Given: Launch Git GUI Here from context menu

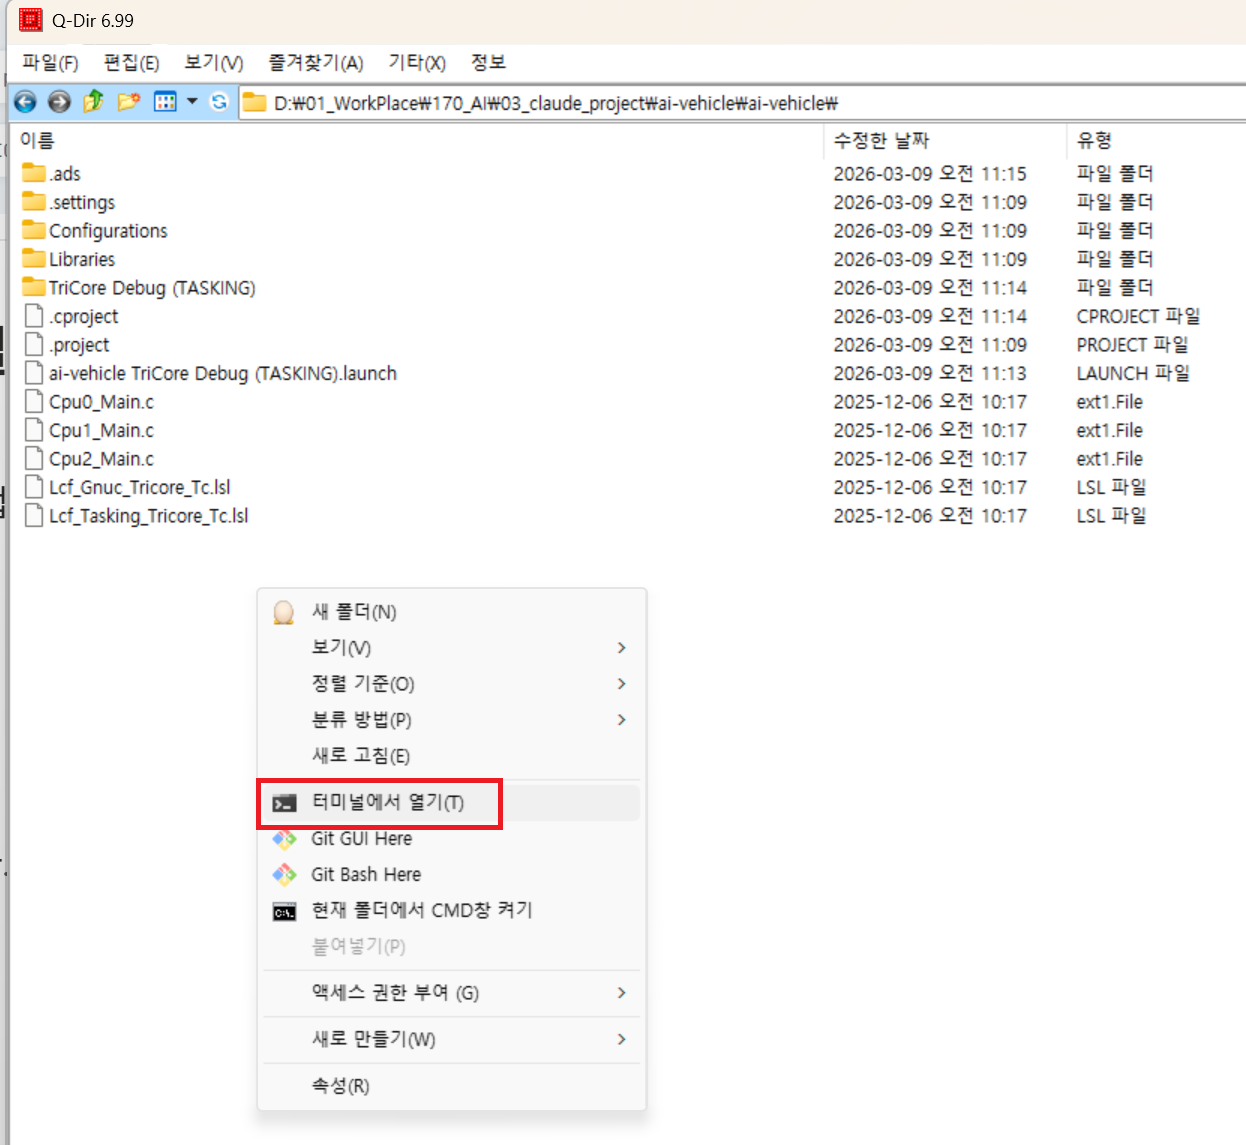Looking at the screenshot, I should pos(361,839).
